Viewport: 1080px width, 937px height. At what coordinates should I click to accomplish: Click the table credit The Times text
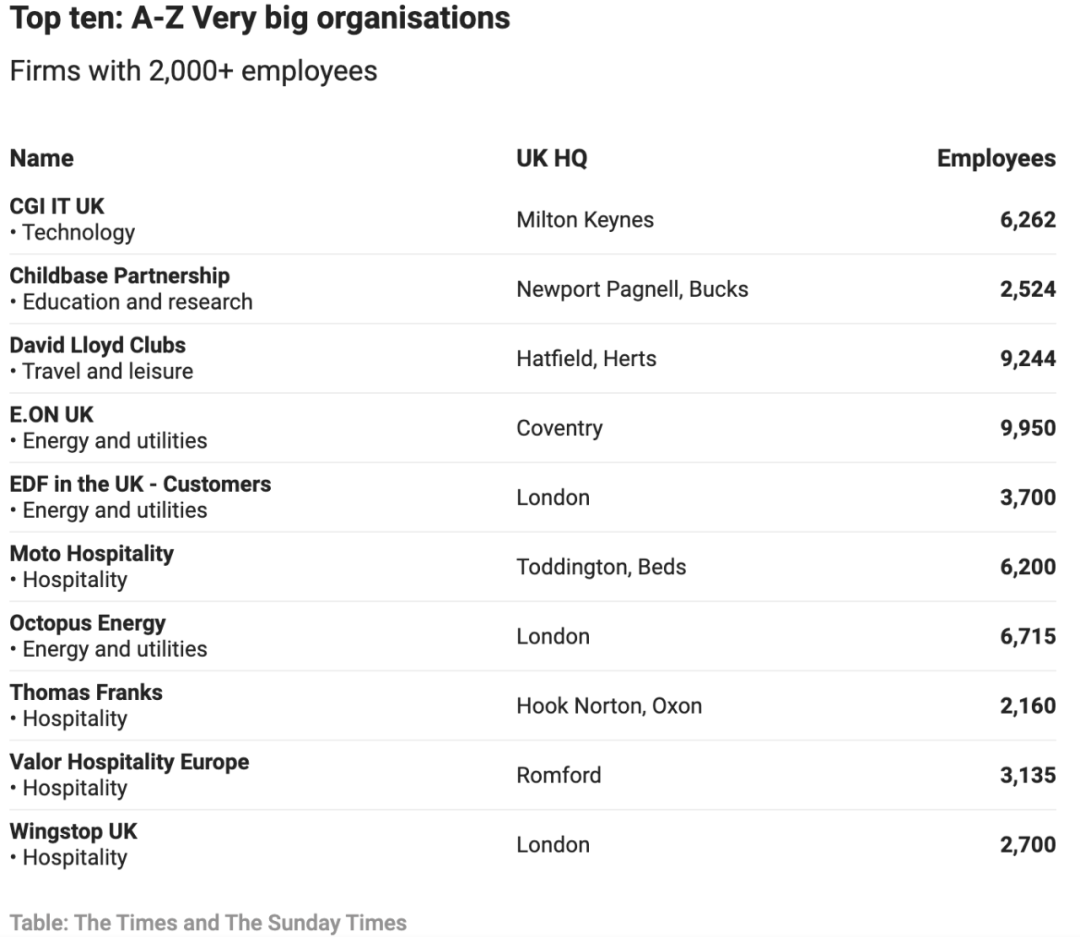[208, 923]
